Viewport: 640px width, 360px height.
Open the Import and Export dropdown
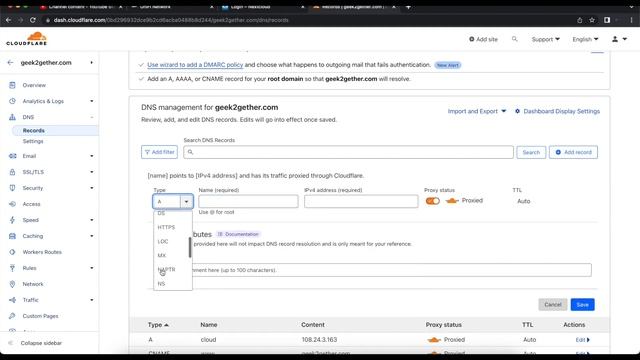point(477,111)
